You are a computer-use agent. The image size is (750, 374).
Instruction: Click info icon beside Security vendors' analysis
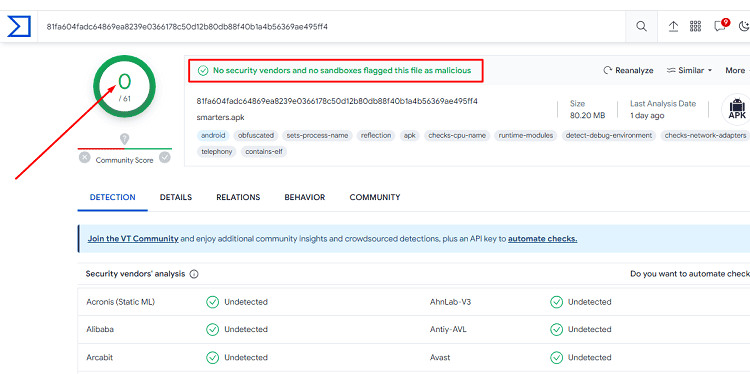pos(194,275)
